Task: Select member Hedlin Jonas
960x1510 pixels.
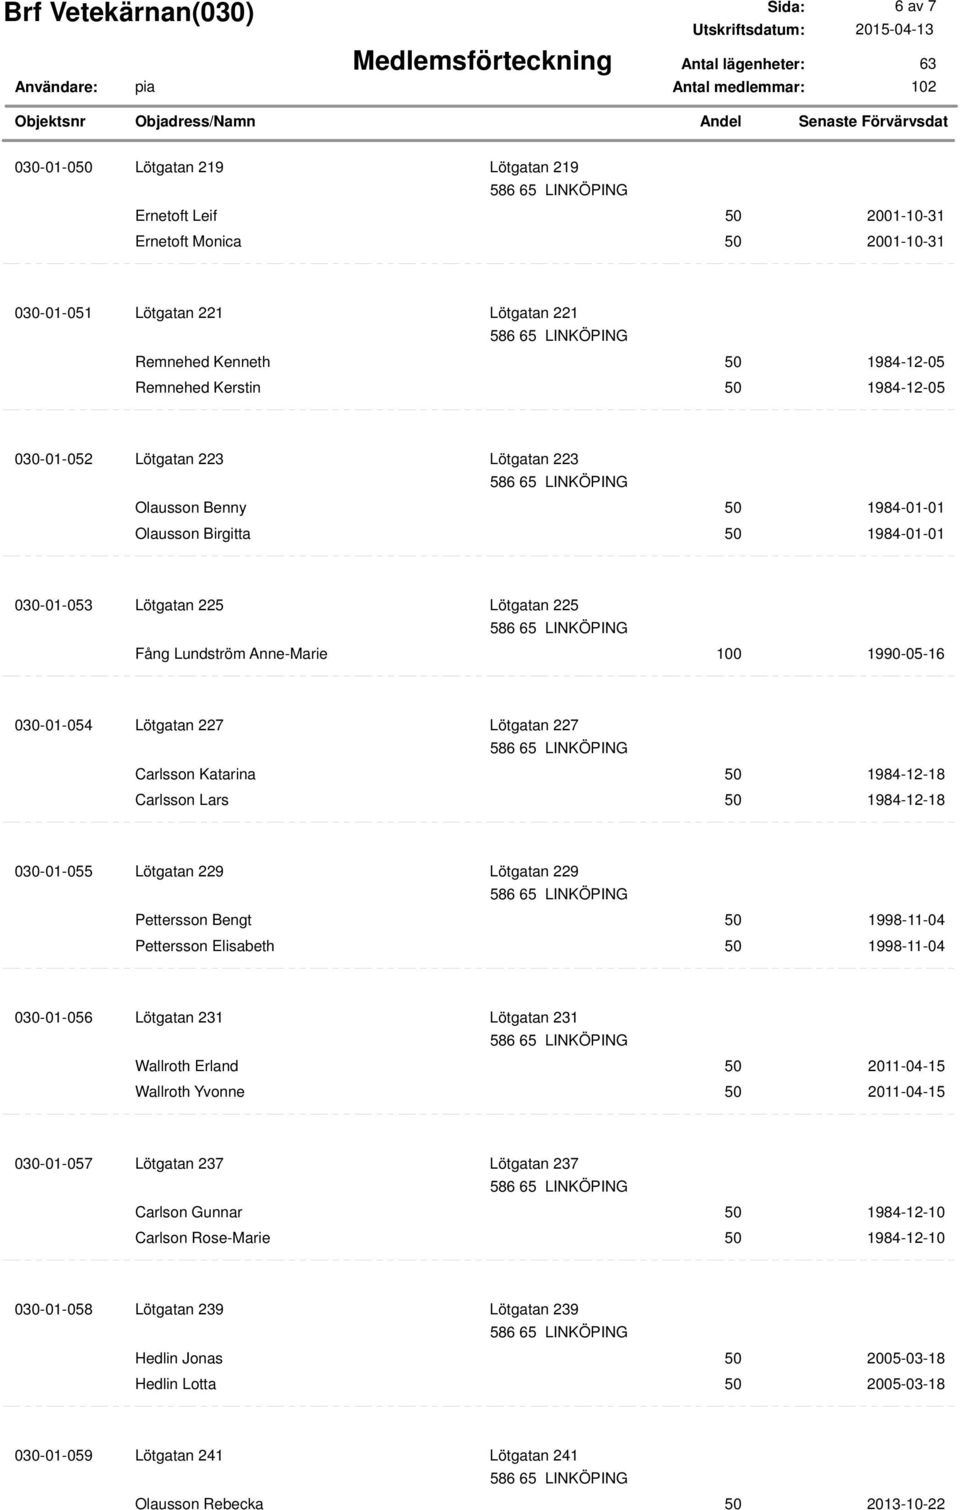Action: tap(179, 1358)
